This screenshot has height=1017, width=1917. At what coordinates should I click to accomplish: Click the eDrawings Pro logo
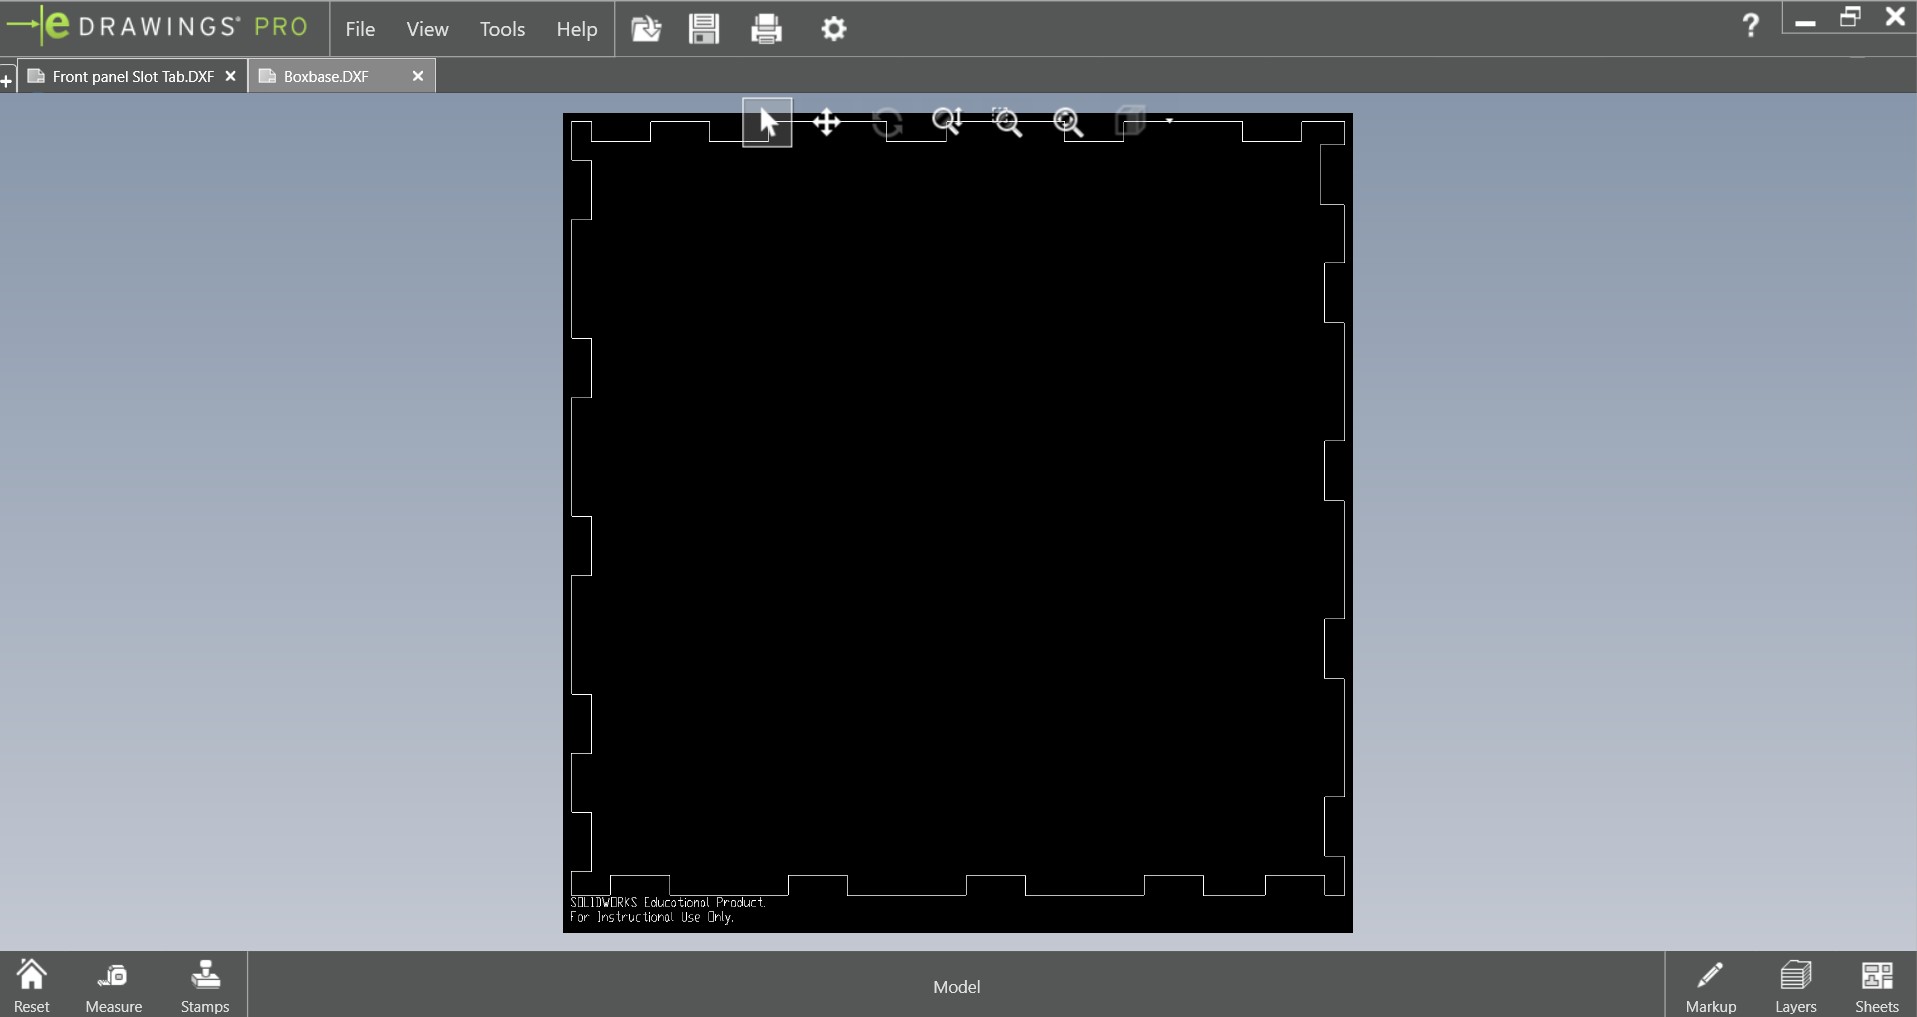click(158, 27)
